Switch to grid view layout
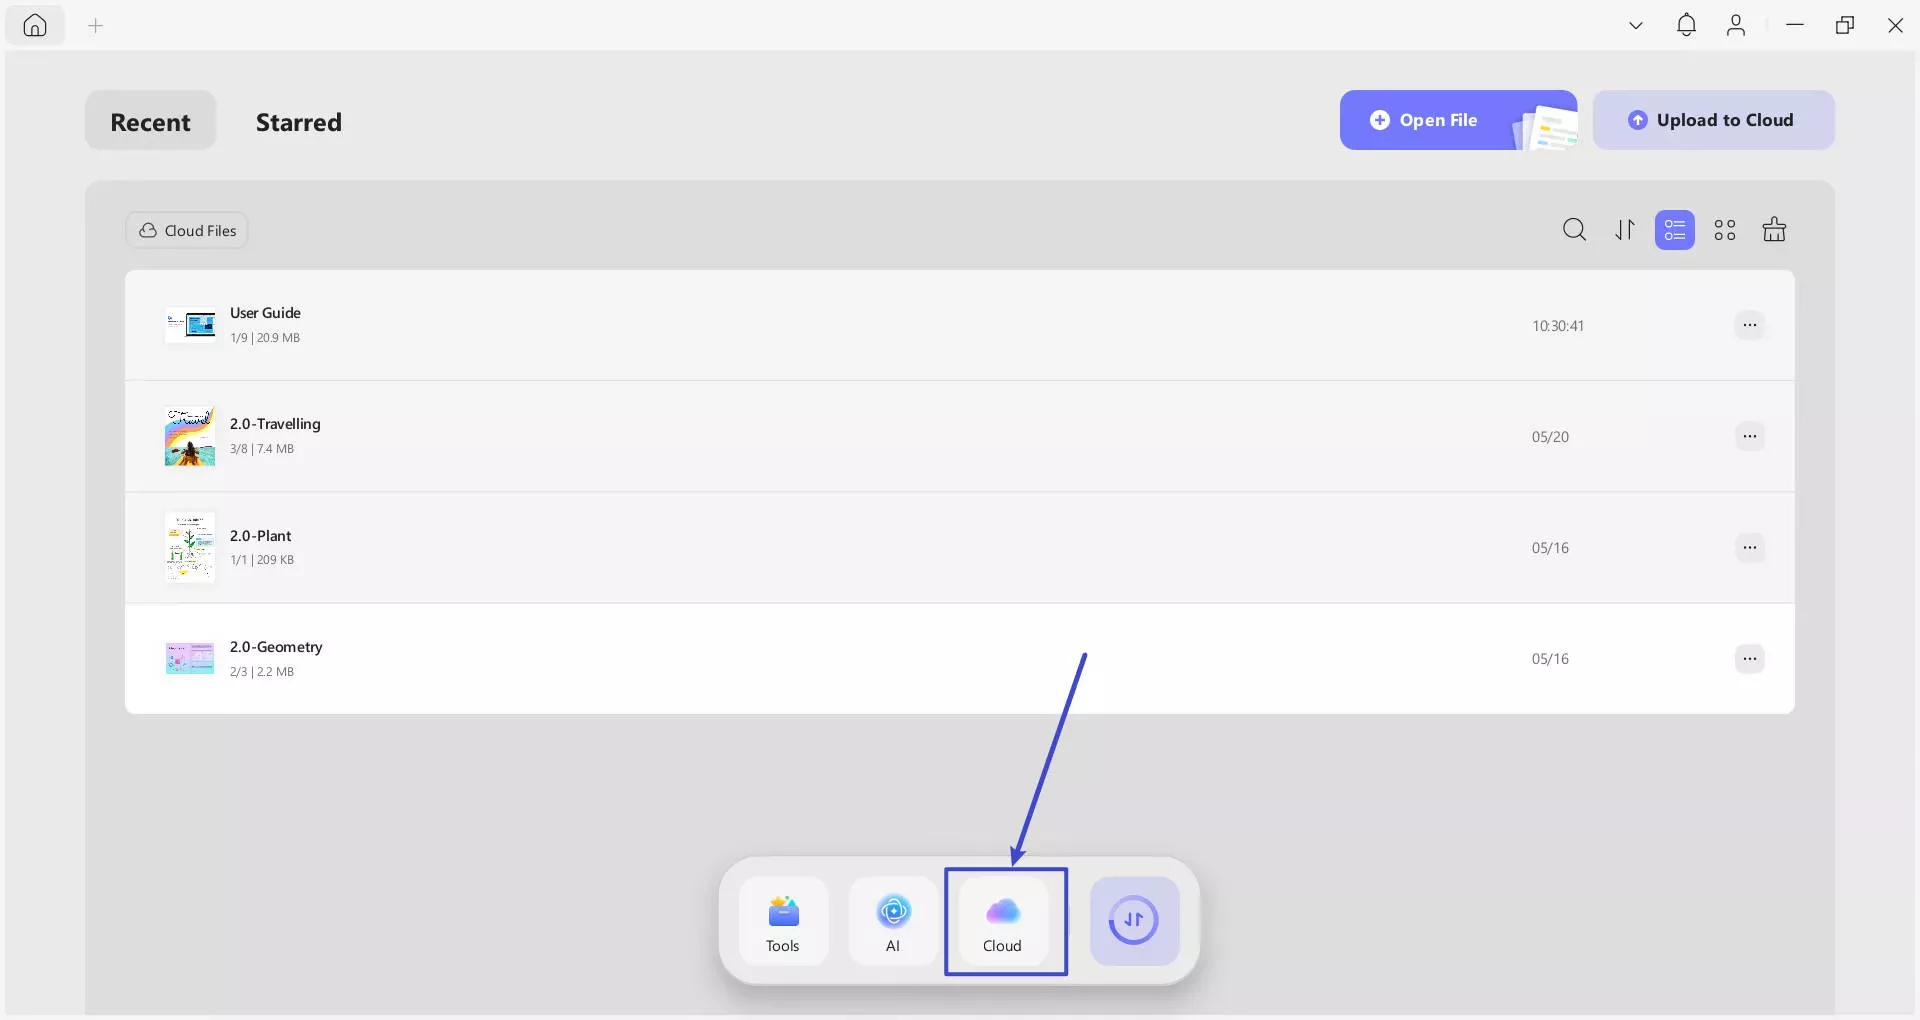1920x1020 pixels. [1725, 230]
